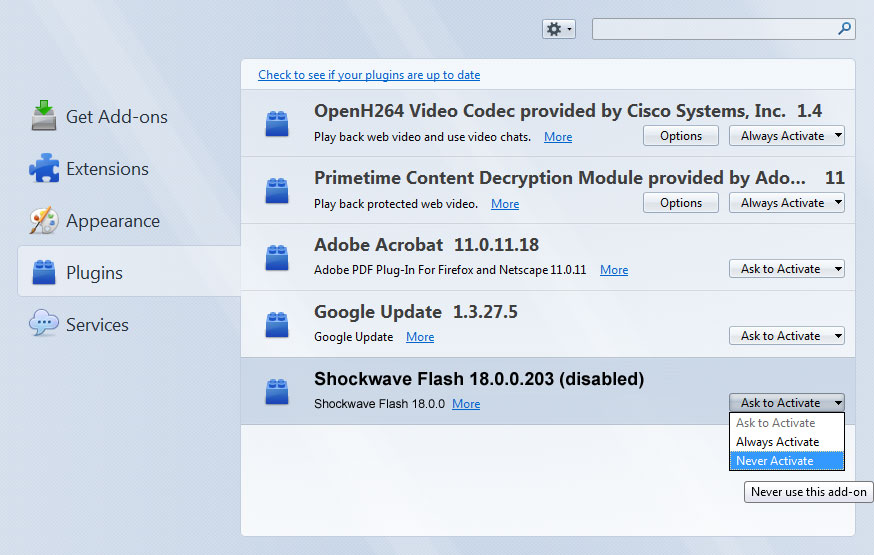
Task: Expand OpenH264 Always Activate dropdown
Action: click(786, 136)
